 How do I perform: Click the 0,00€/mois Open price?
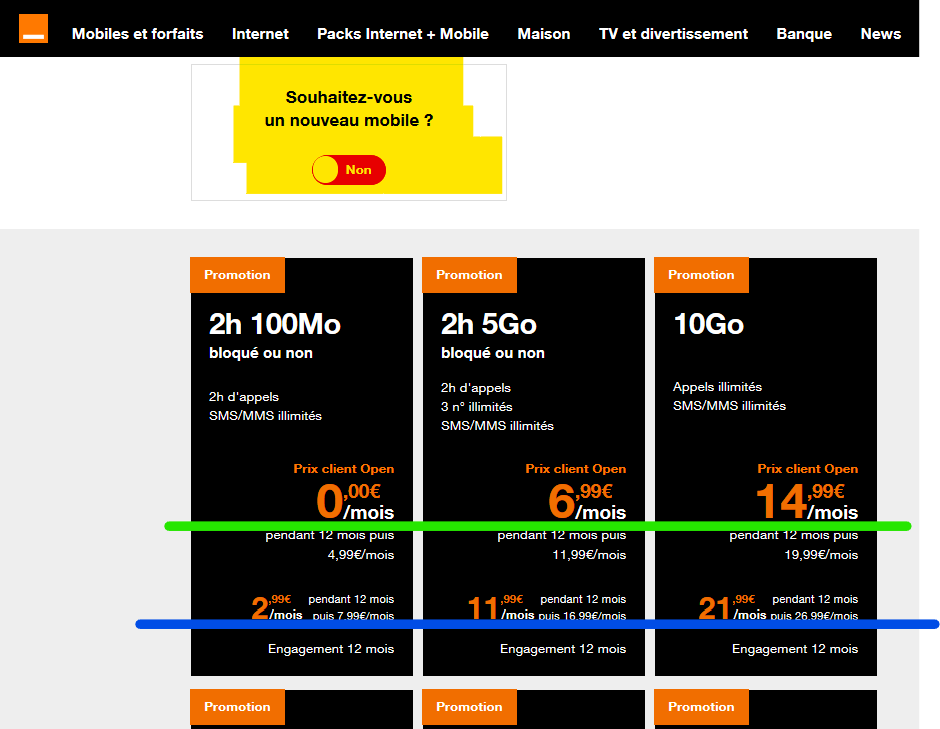[355, 501]
